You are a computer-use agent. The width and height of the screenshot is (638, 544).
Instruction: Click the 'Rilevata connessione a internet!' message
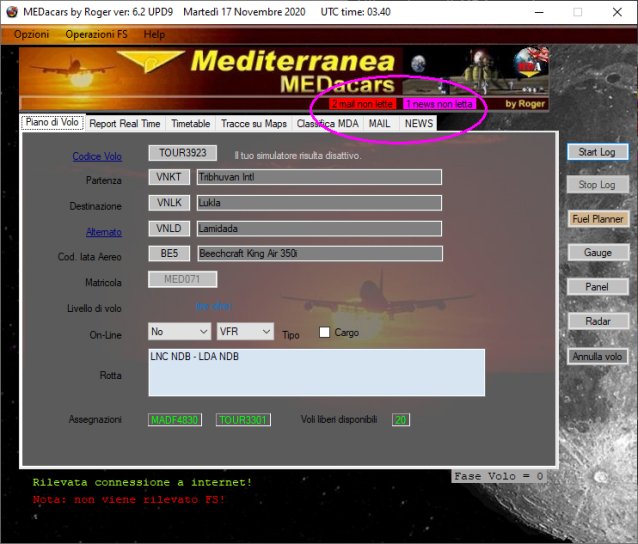coord(142,483)
